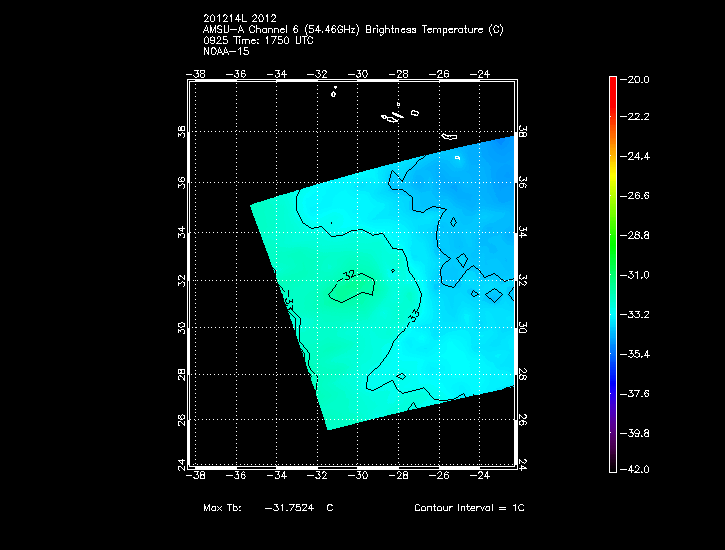Click the Max Tb value -31.7524
The height and width of the screenshot is (550, 725).
pos(291,508)
